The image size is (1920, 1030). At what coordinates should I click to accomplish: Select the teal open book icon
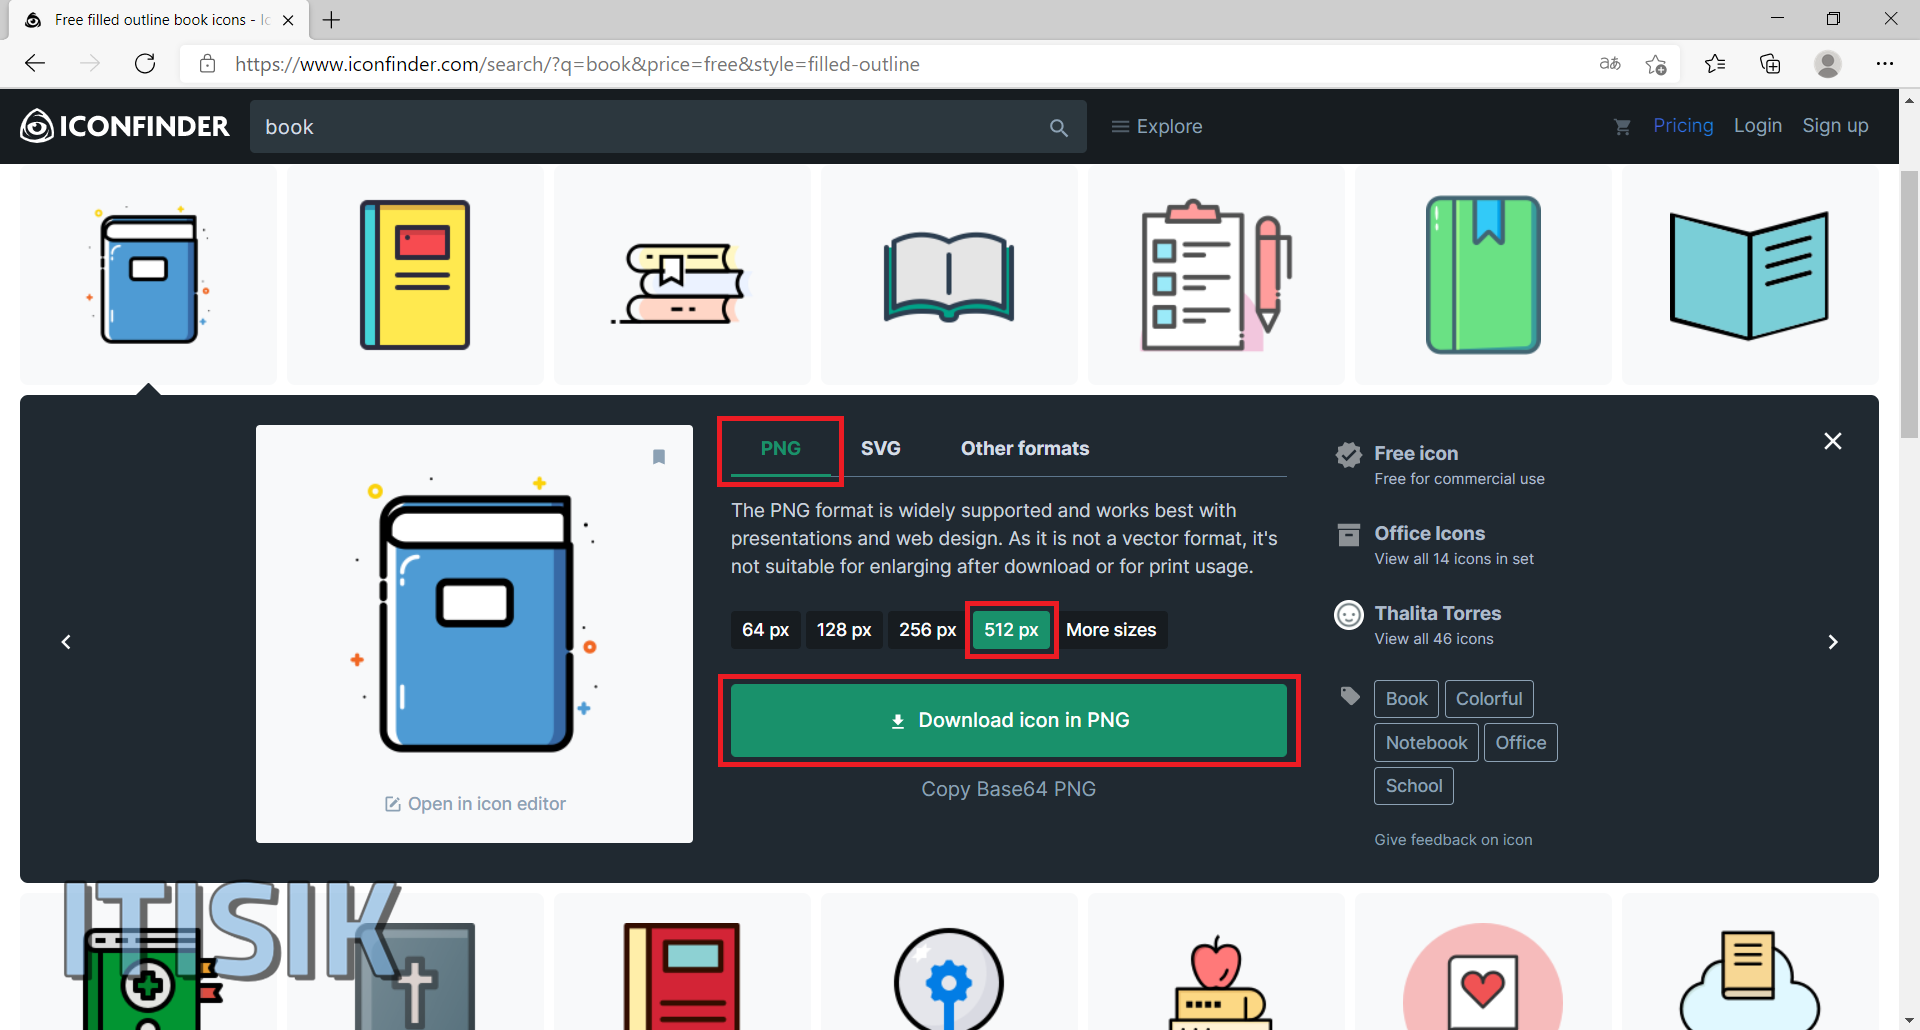(1750, 276)
